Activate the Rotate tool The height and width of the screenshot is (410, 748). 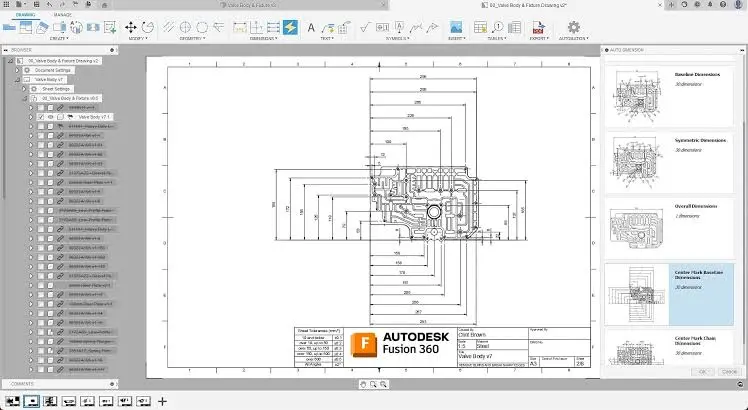(148, 27)
